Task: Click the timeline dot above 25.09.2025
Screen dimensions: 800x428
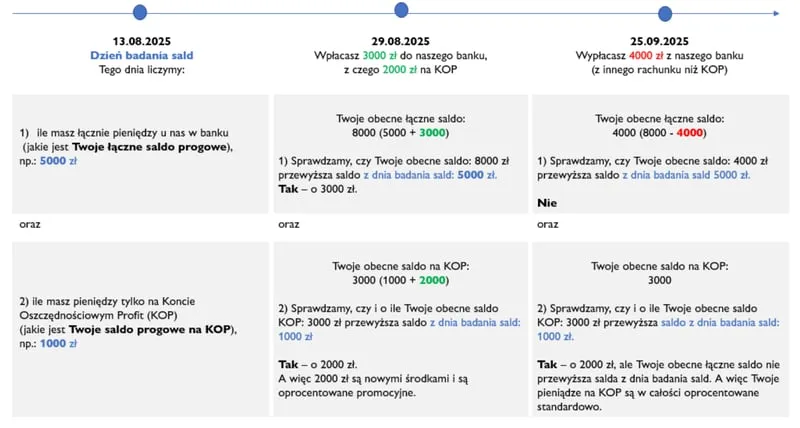Action: 665,13
